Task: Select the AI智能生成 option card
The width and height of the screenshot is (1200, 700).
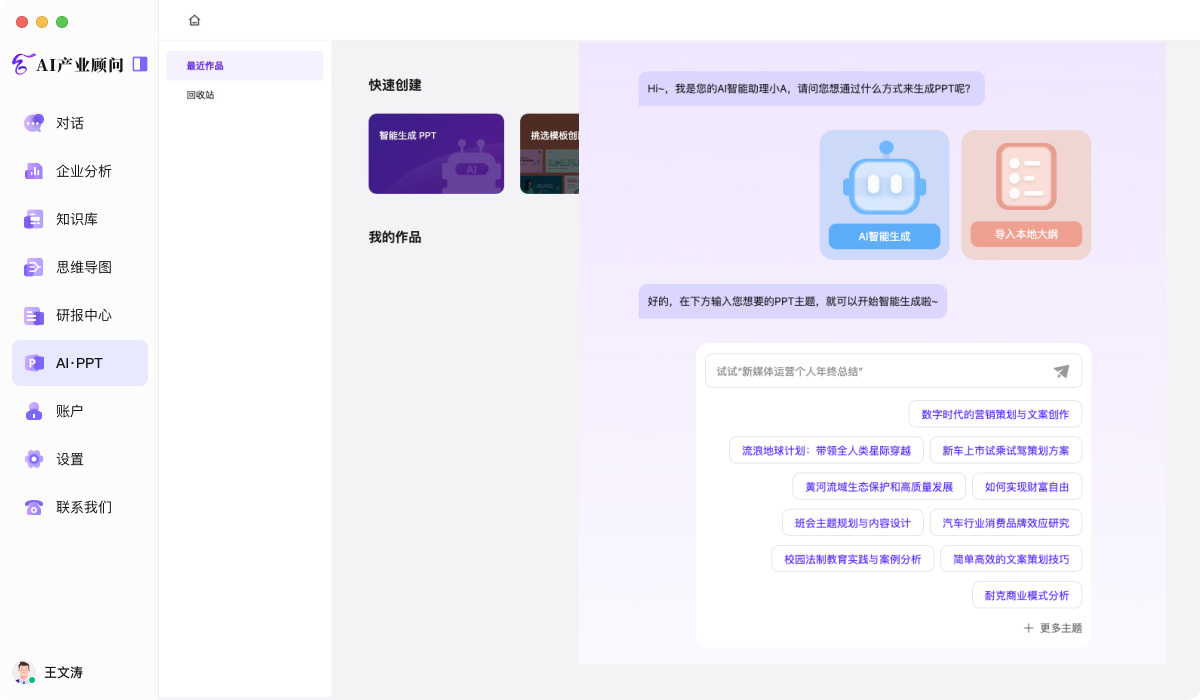Action: 884,194
